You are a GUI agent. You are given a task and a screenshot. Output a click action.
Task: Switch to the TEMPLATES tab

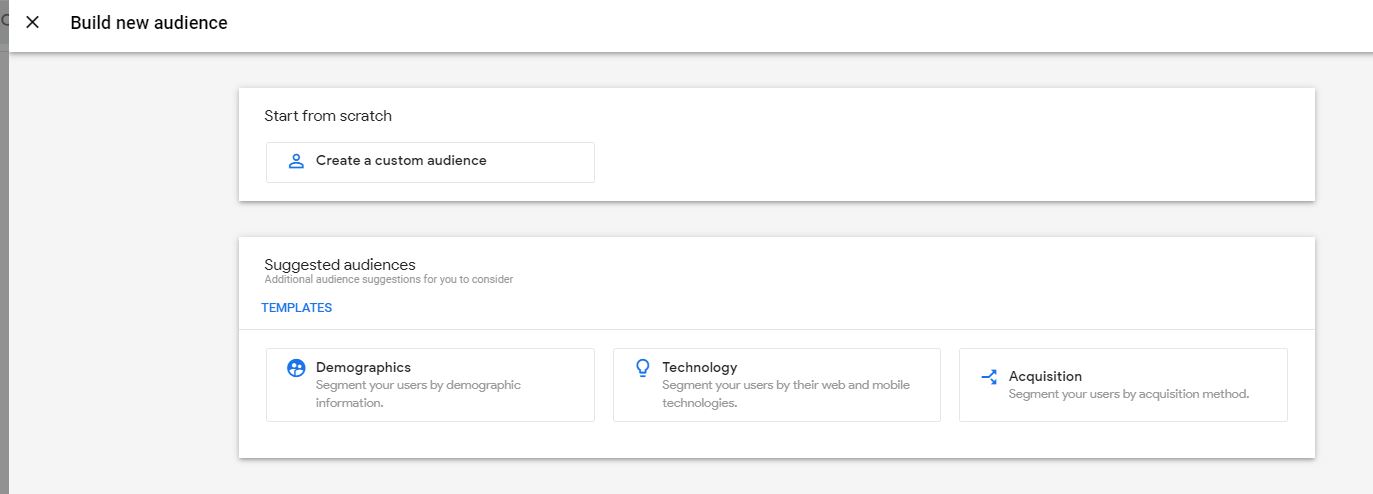(x=297, y=308)
